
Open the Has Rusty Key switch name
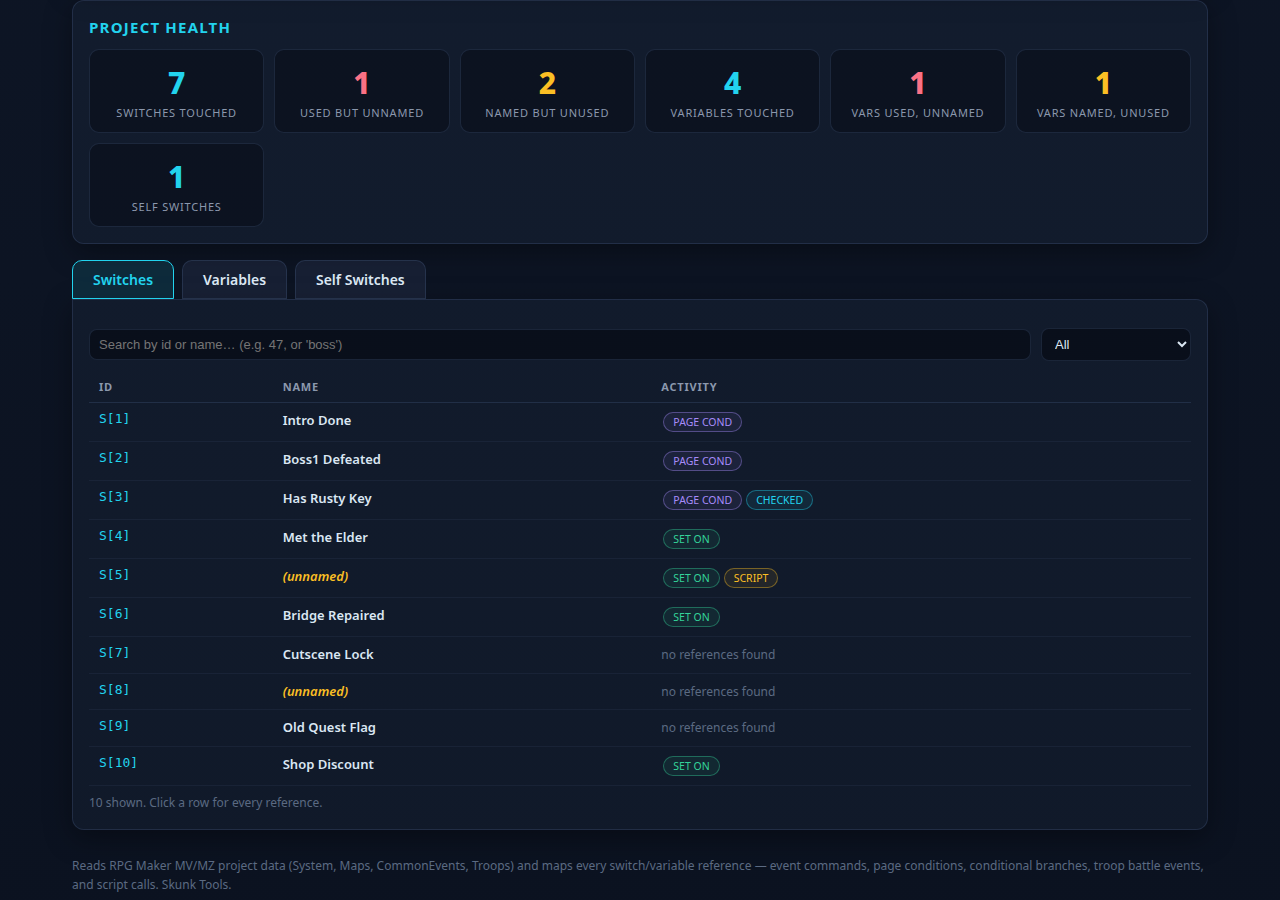[327, 499]
